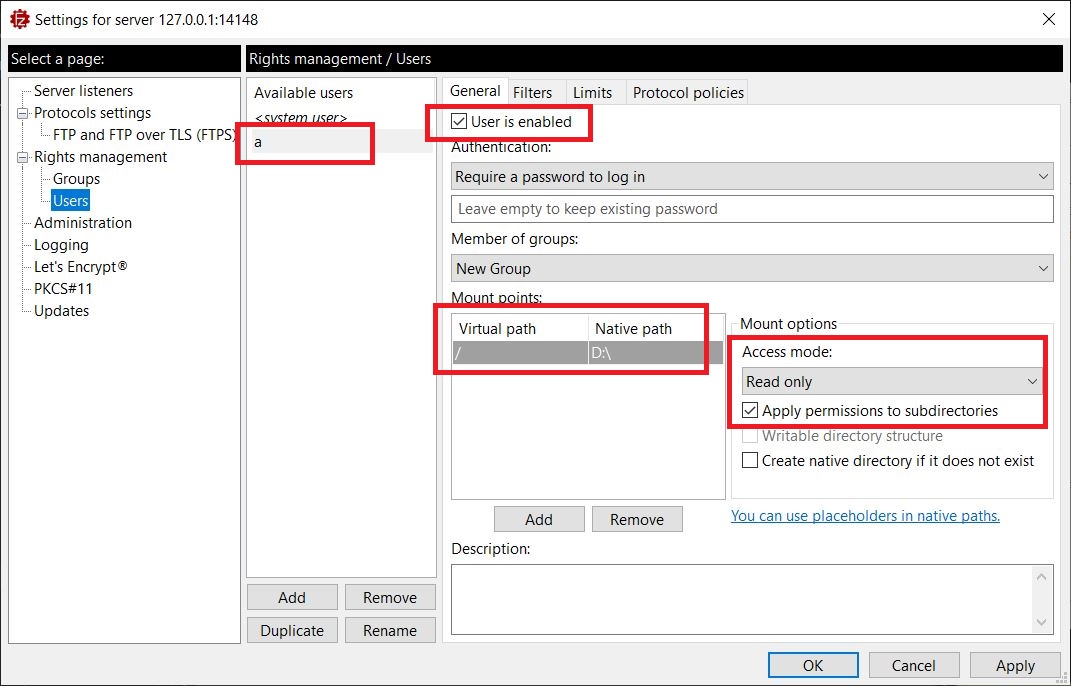Collapse the Protocols settings tree node
The width and height of the screenshot is (1071, 686).
23,113
